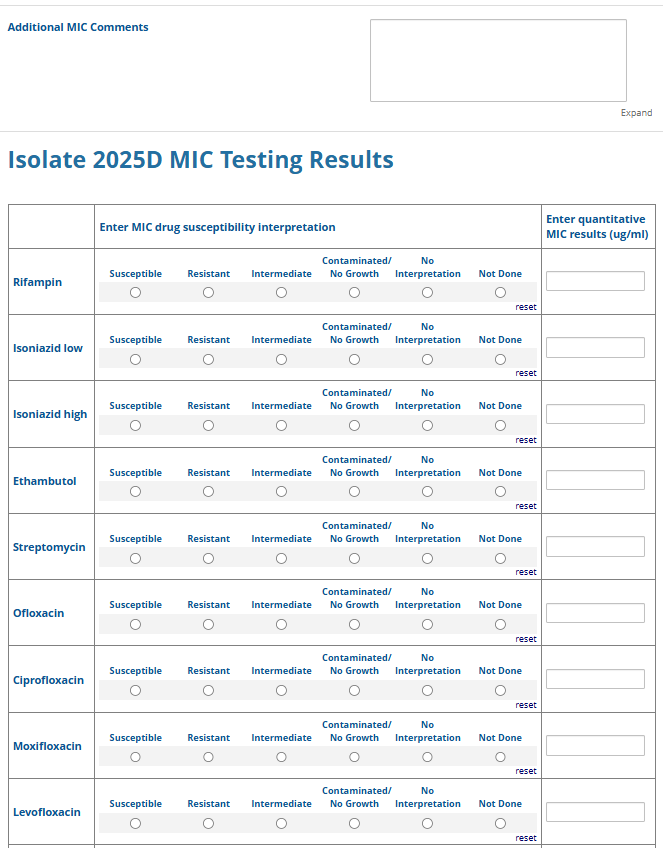Image resolution: width=663 pixels, height=848 pixels.
Task: Set Ethambutol to Contaminated/No Growth
Action: (x=354, y=492)
